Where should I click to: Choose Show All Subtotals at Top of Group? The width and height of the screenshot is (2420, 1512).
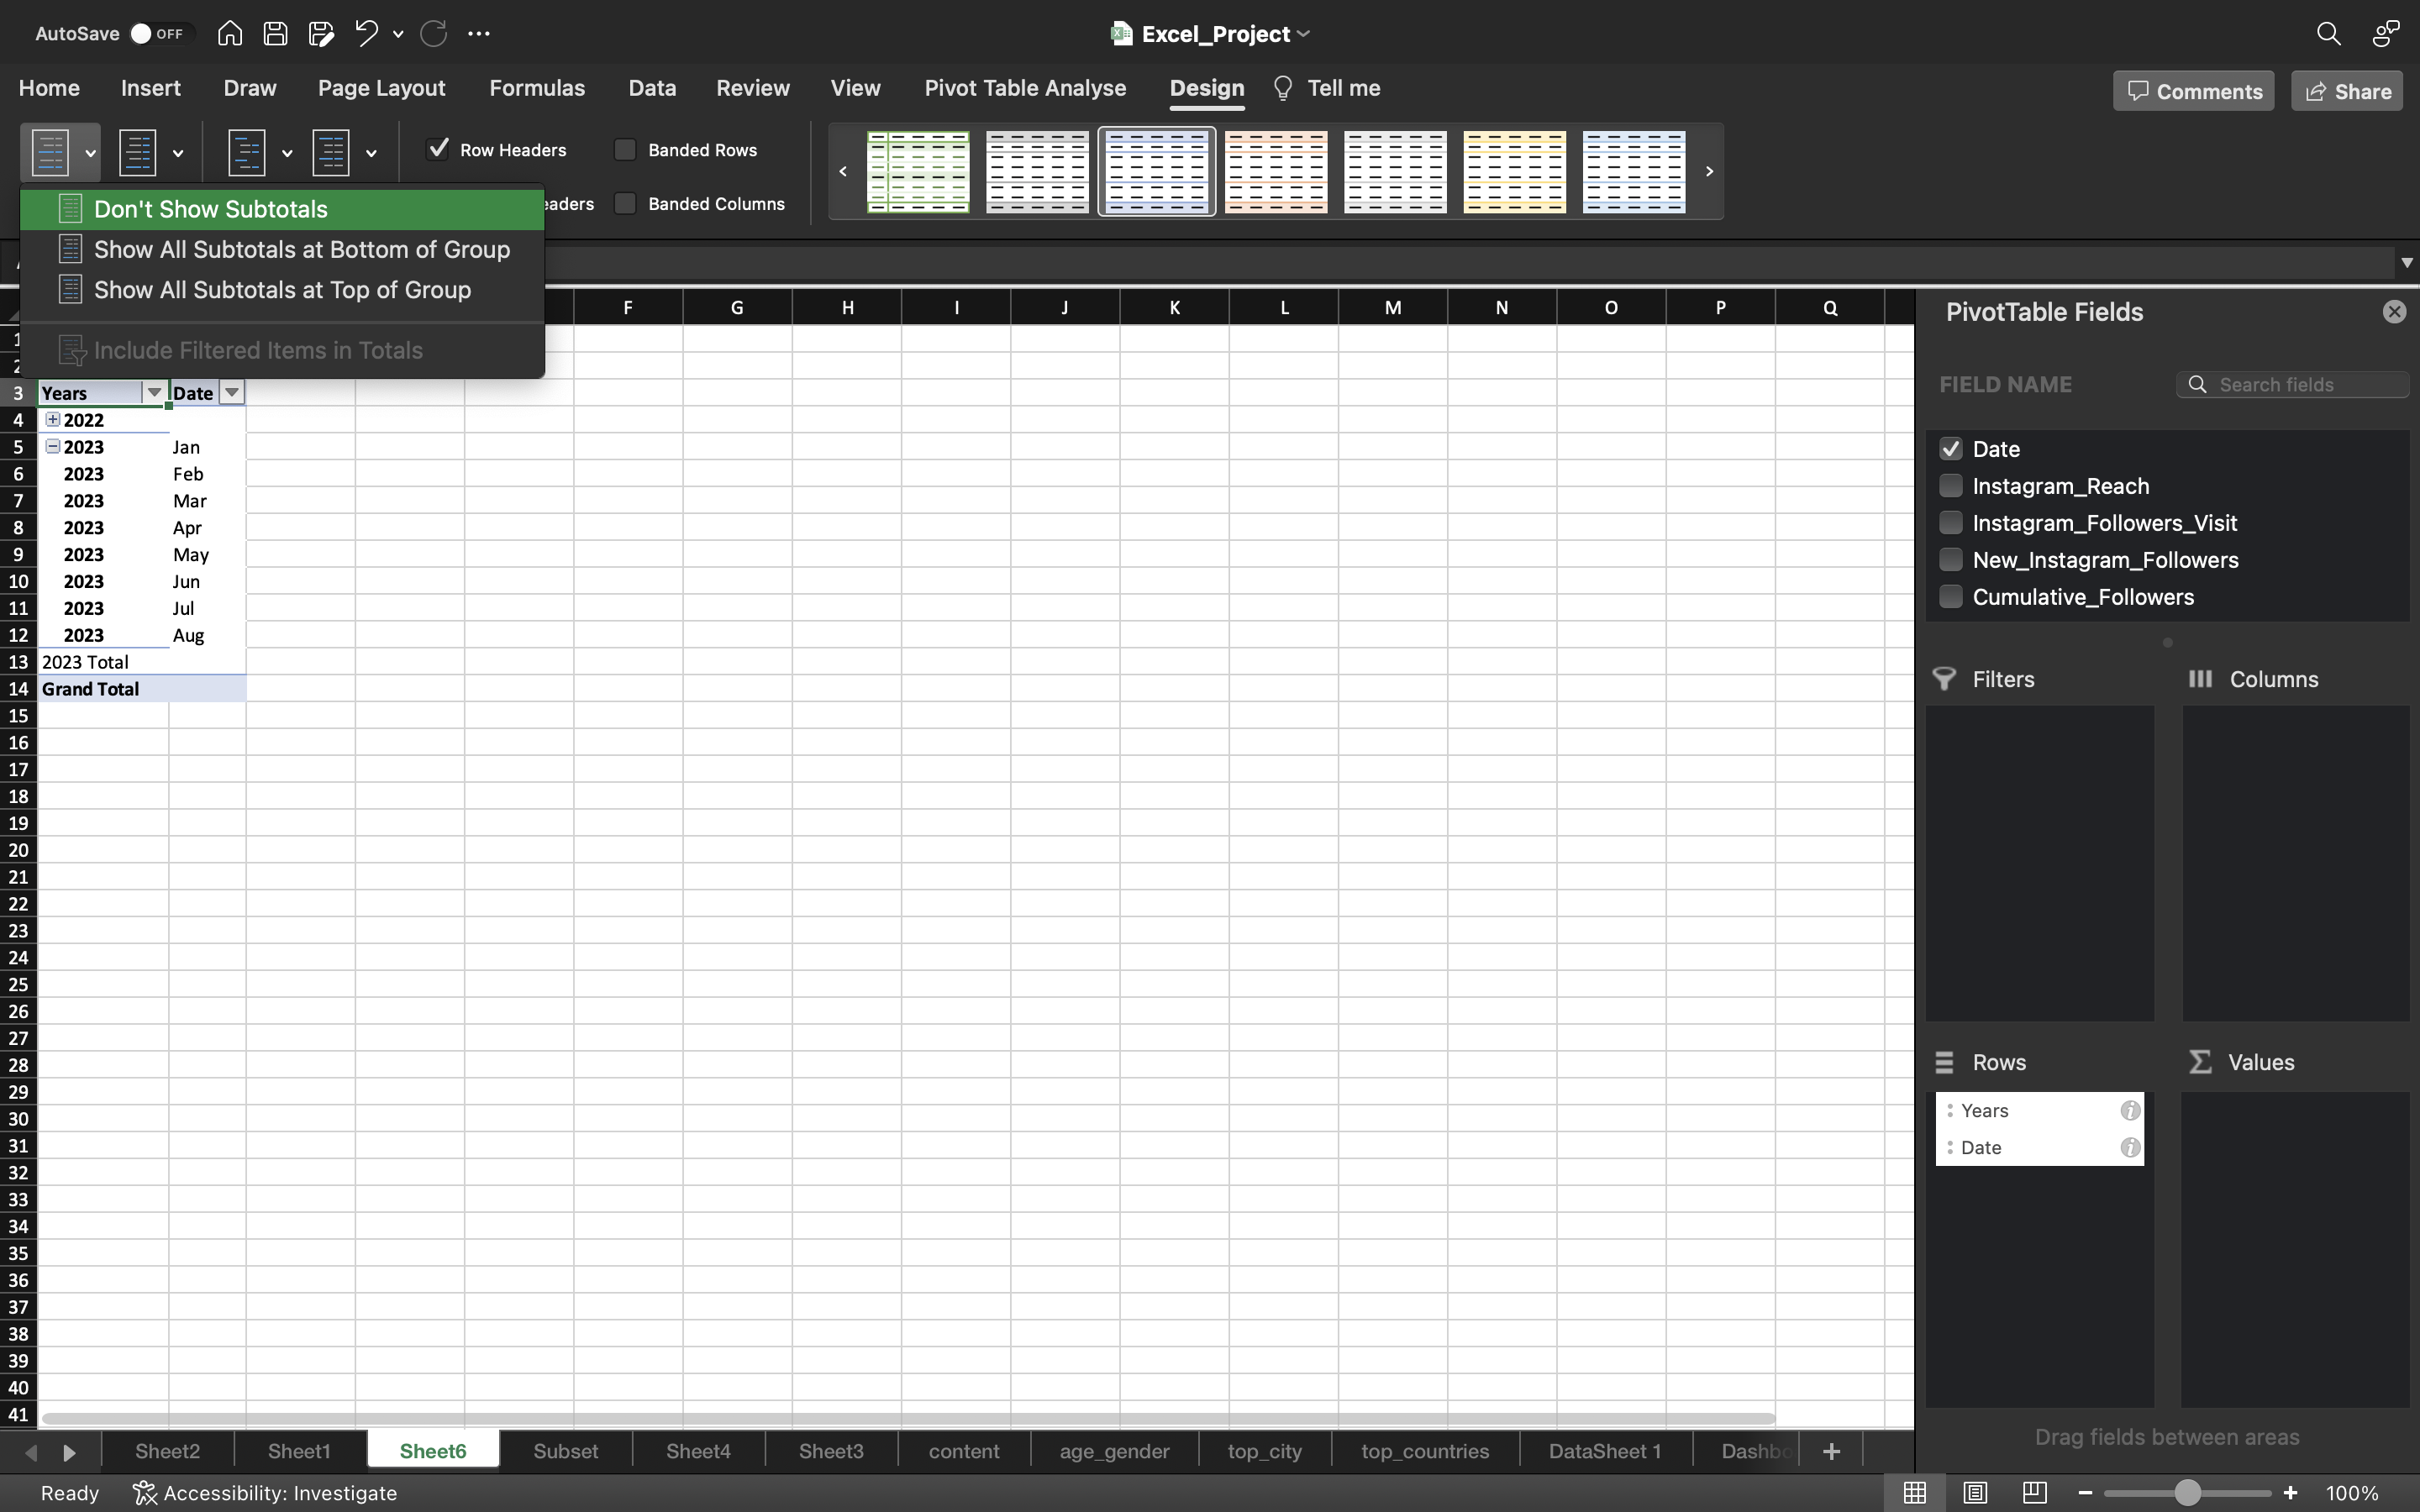(x=282, y=290)
